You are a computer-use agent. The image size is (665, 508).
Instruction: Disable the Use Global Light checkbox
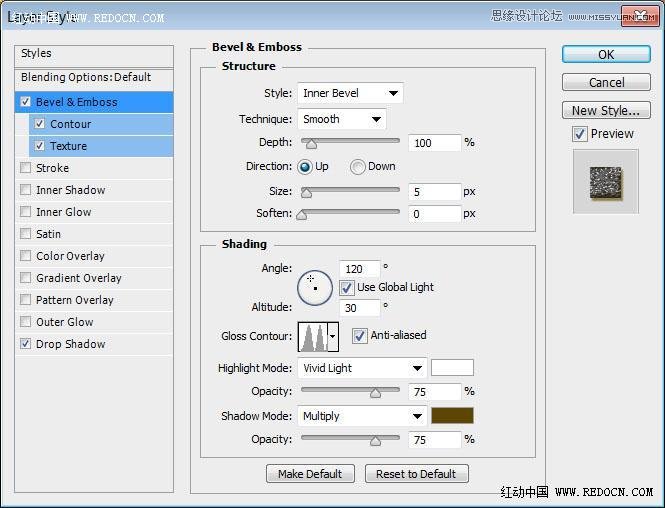coord(347,288)
